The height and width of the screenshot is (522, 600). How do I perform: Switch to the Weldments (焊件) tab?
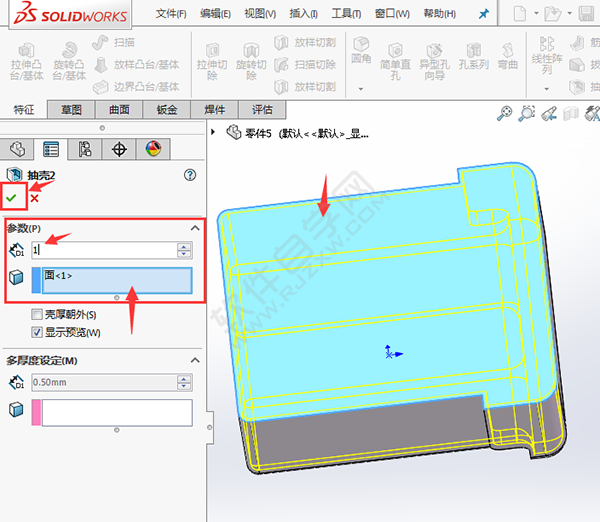click(x=215, y=110)
